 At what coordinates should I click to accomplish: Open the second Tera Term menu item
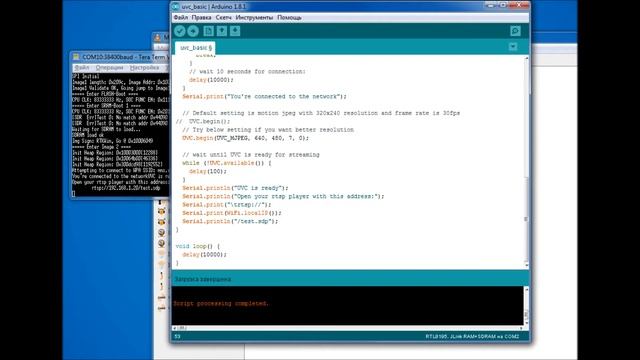(x=109, y=68)
